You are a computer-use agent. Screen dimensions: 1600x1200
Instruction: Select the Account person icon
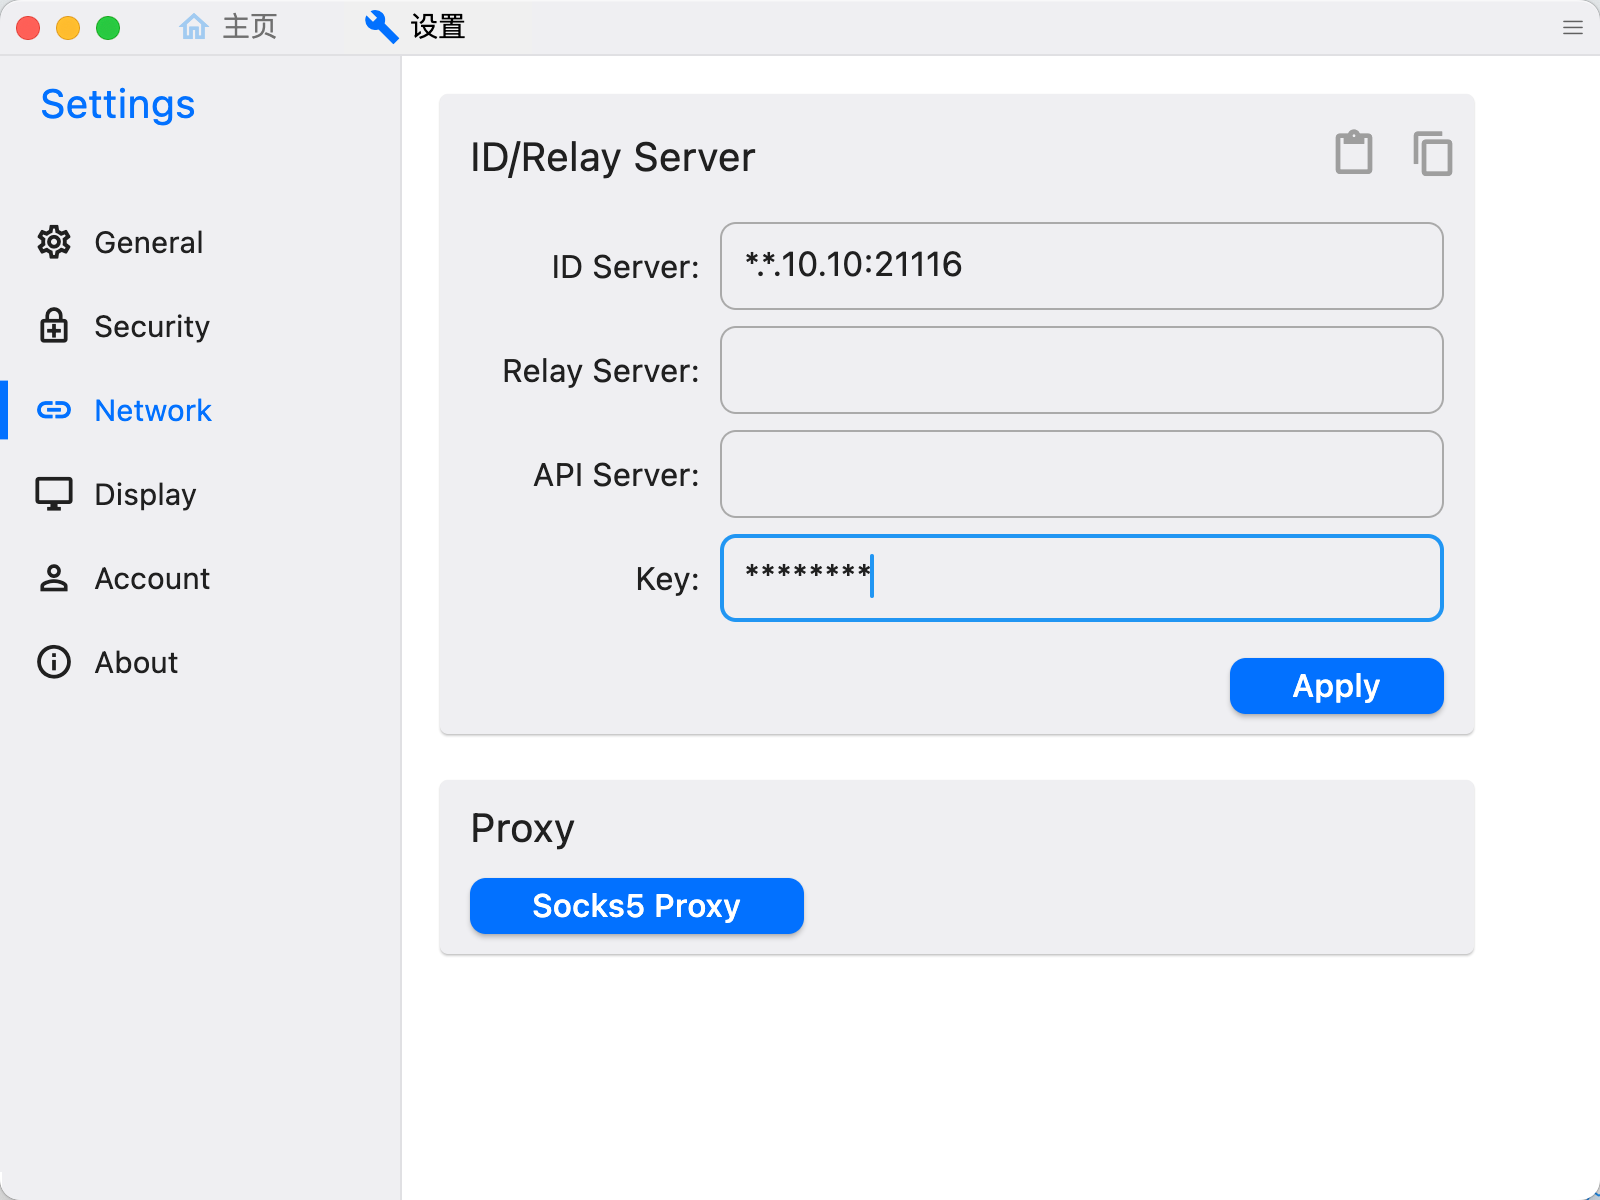54,578
